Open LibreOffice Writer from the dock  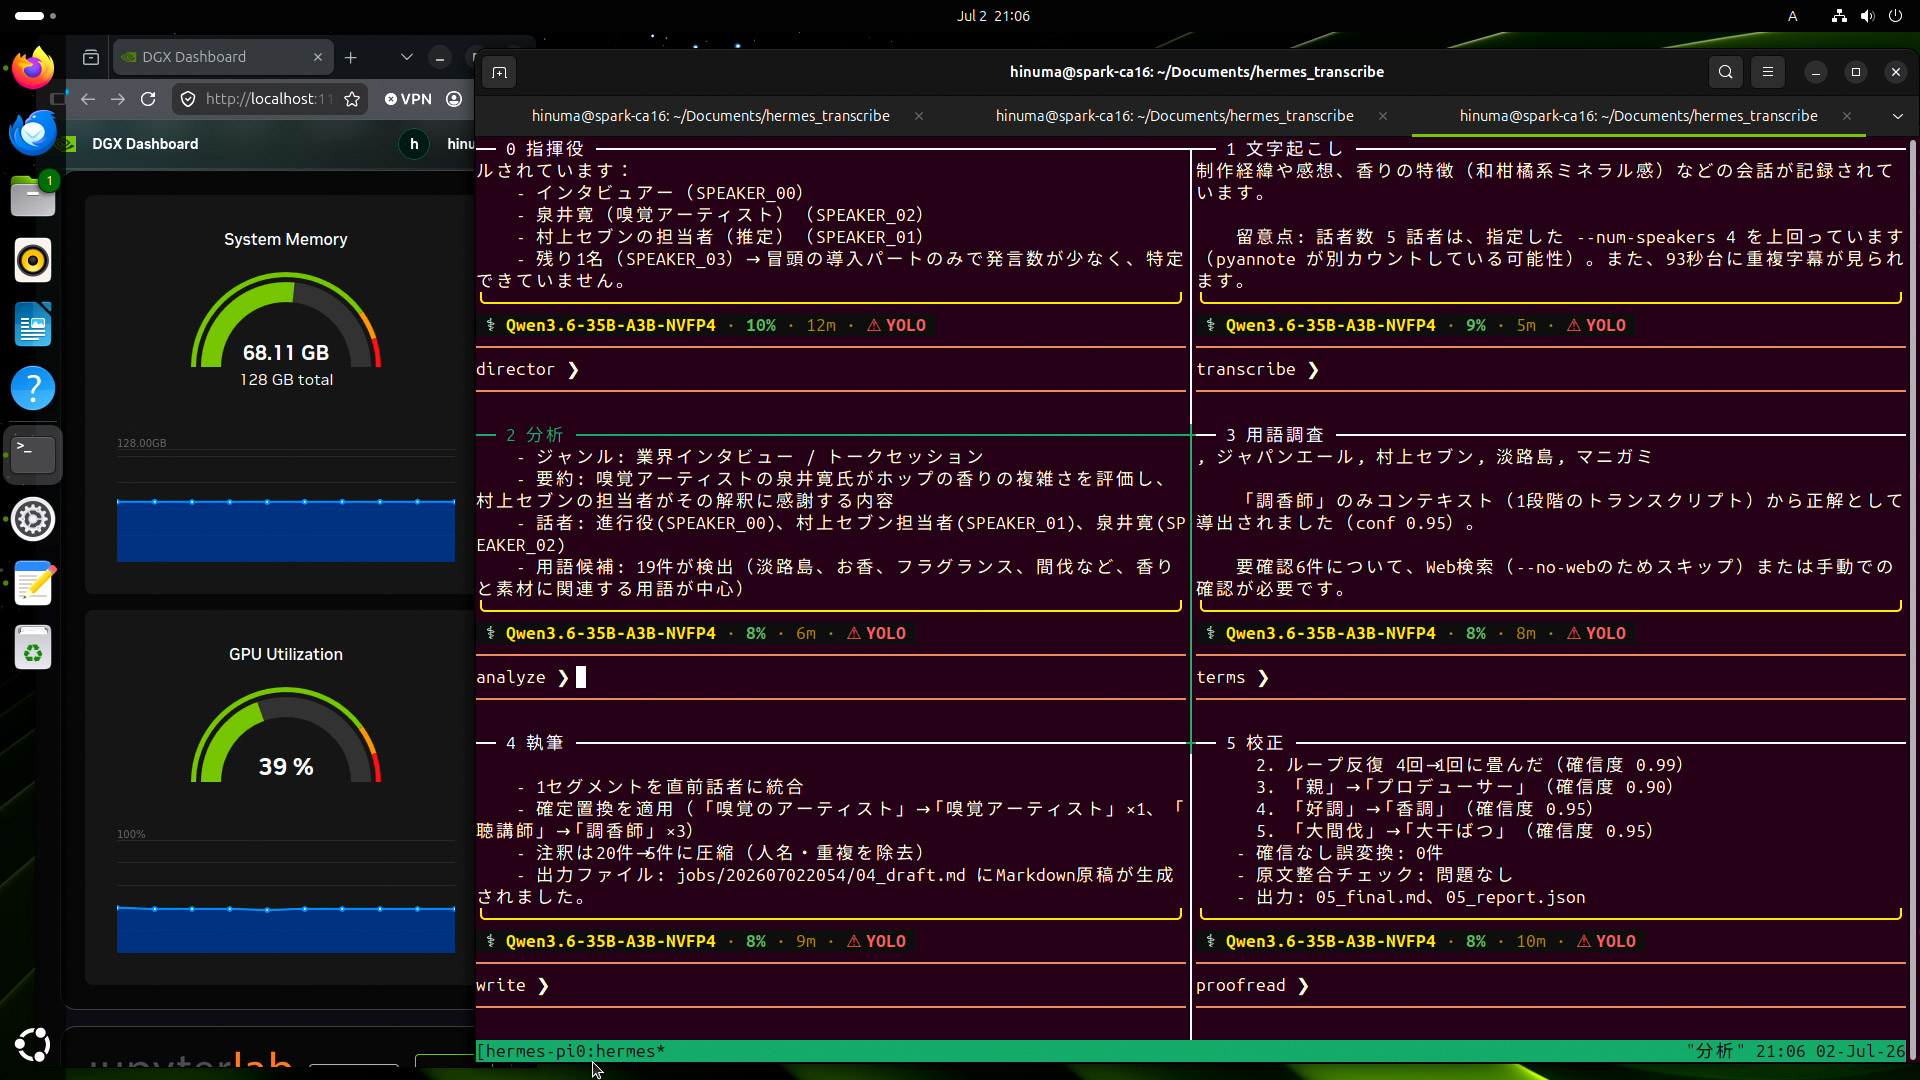[x=33, y=324]
